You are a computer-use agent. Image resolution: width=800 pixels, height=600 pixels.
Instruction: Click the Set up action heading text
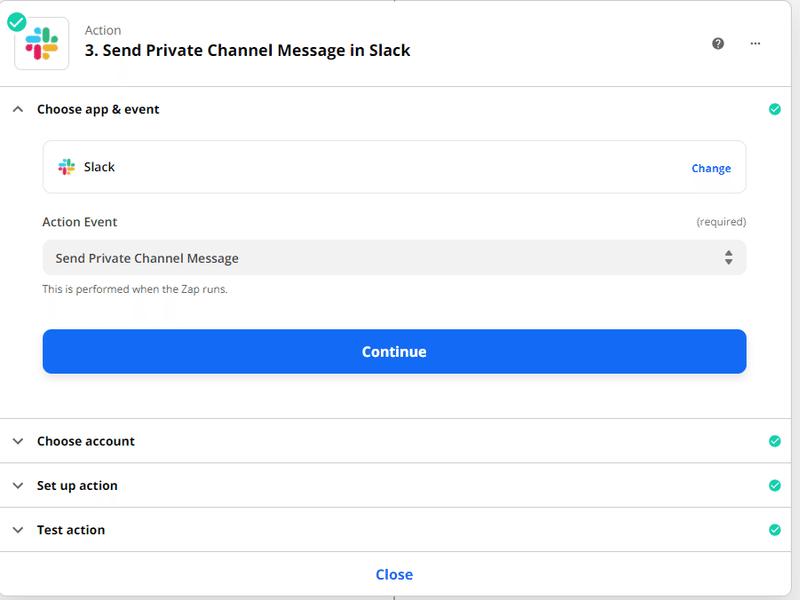click(x=77, y=486)
